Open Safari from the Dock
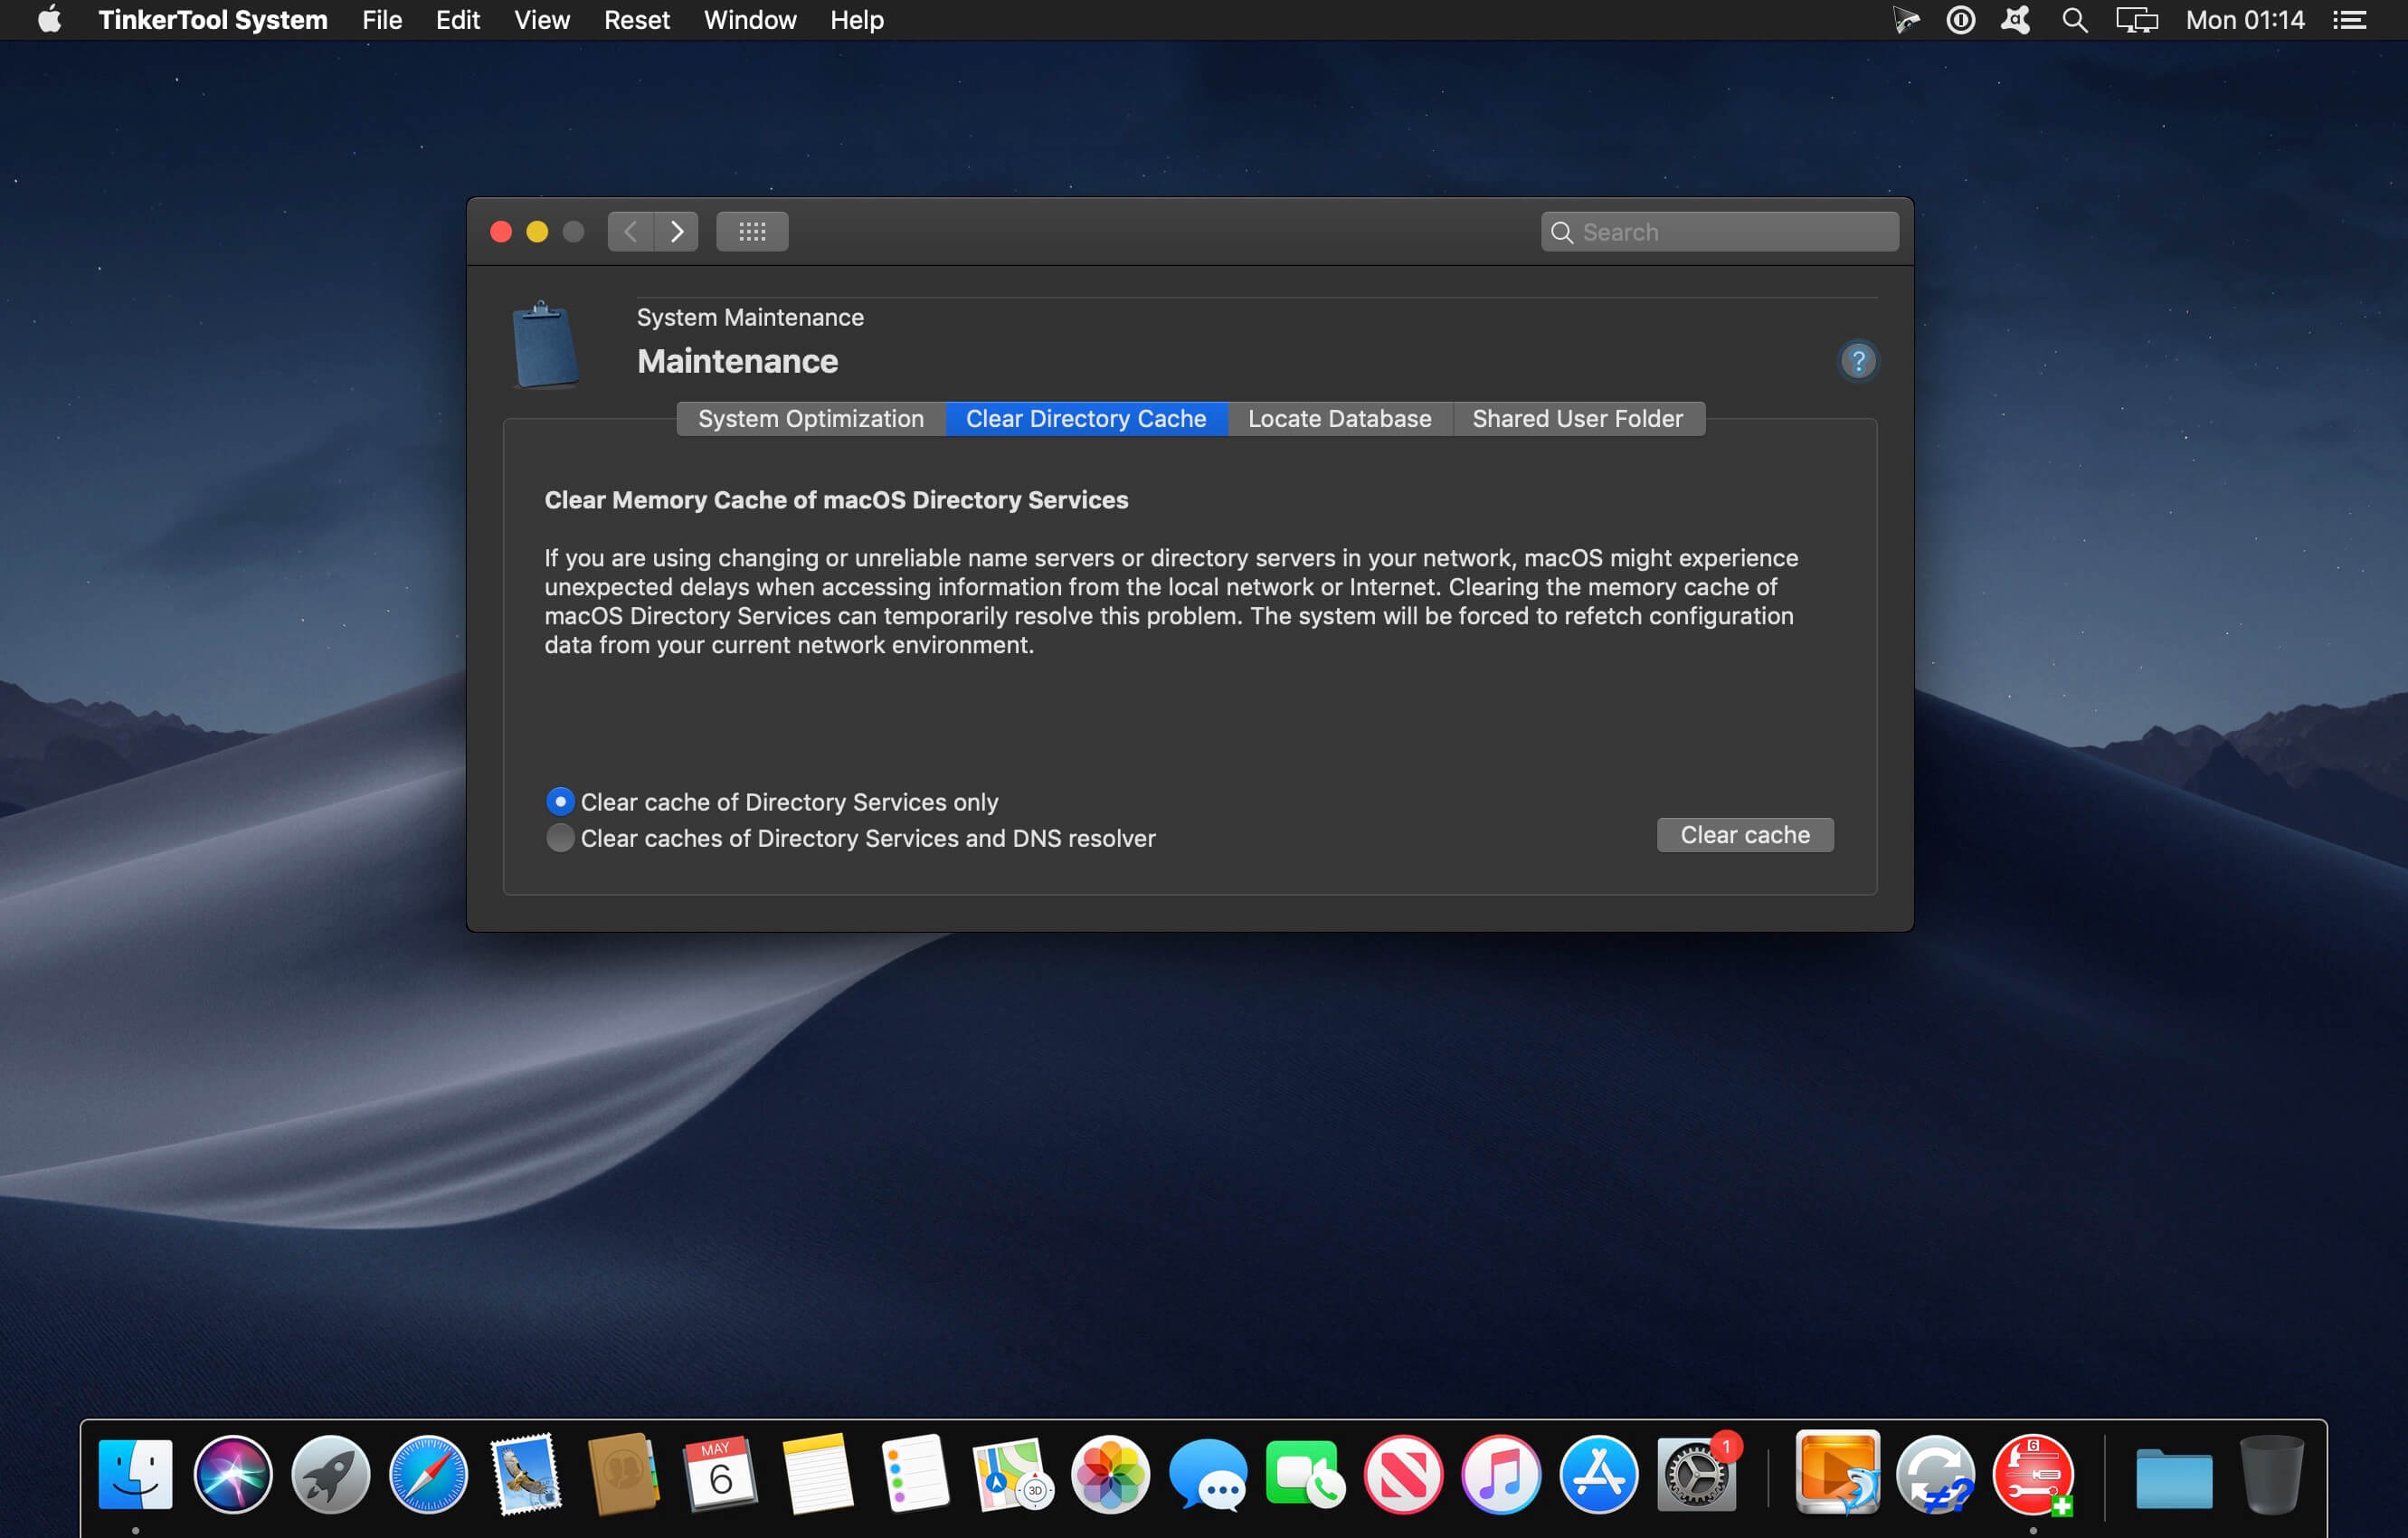2408x1538 pixels. (428, 1475)
